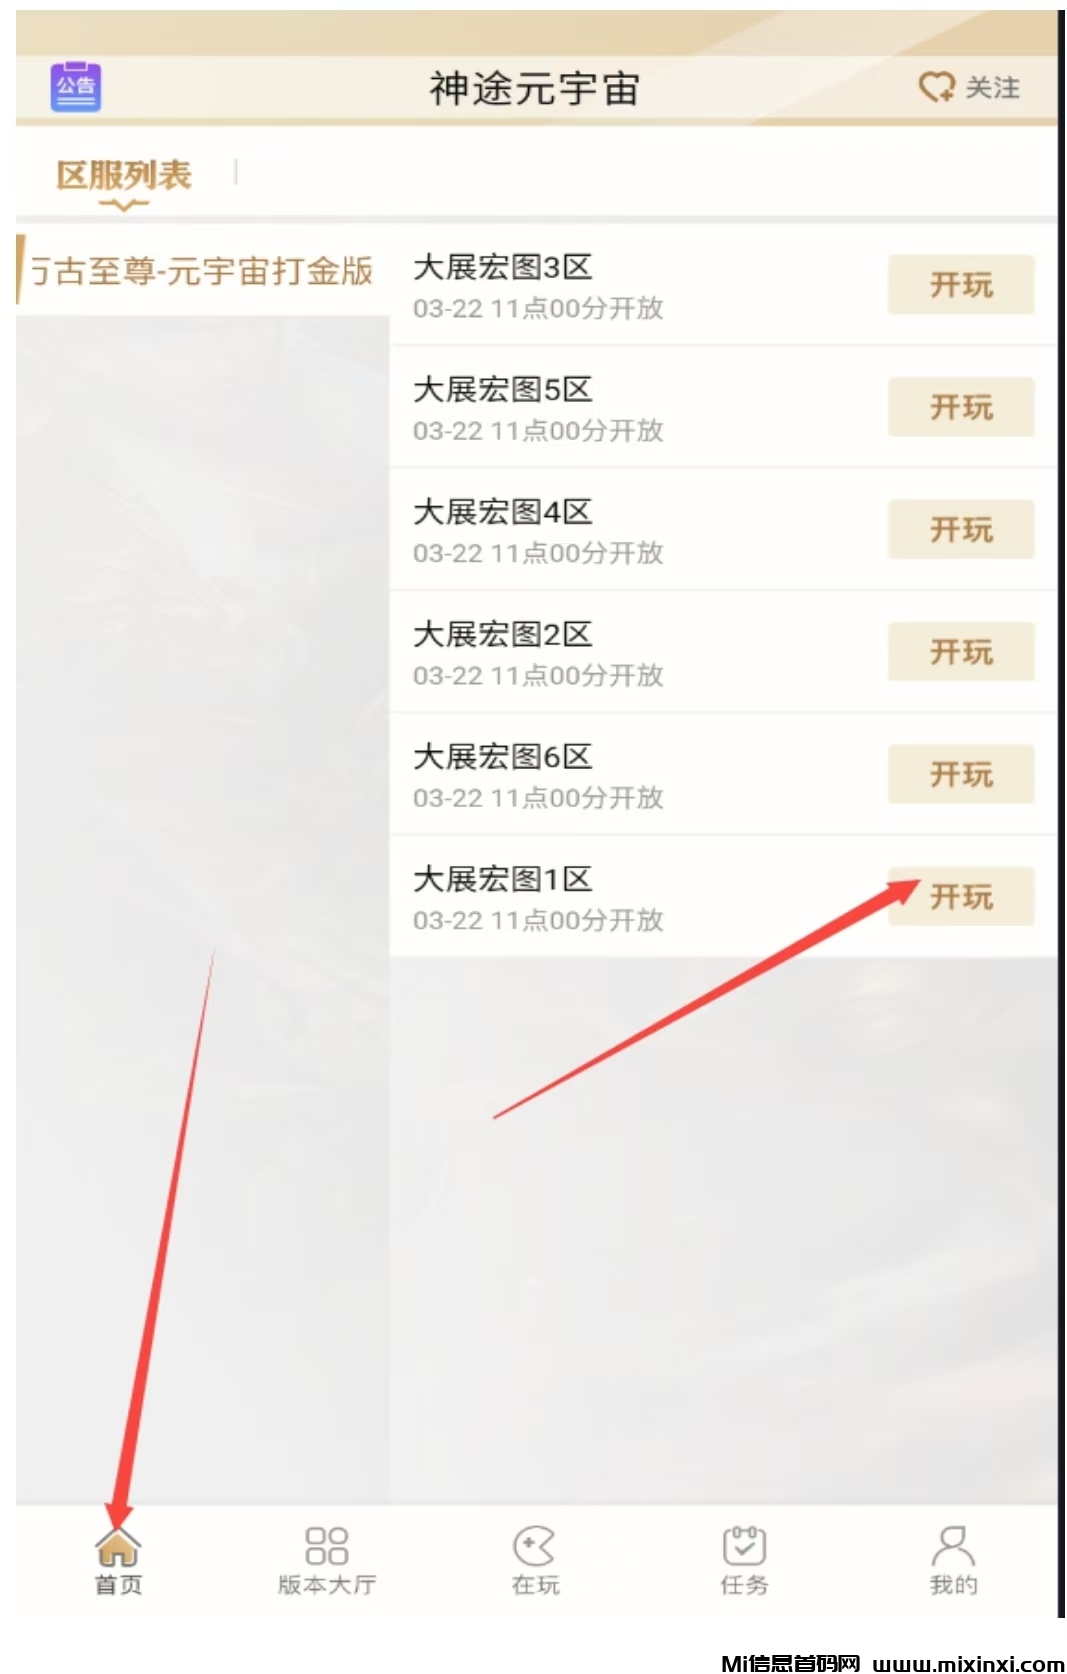Image resolution: width=1067 pixels, height=1674 pixels.
Task: Open 在玩 game icon
Action: point(534,1546)
